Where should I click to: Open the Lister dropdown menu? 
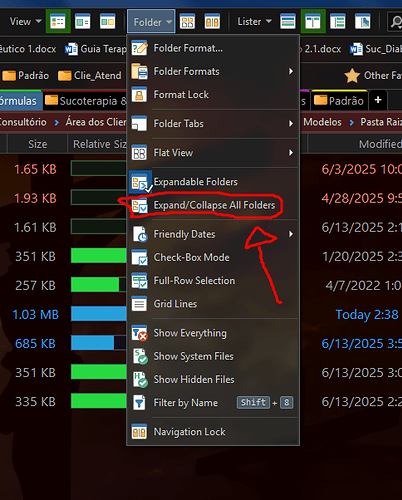coord(254,22)
